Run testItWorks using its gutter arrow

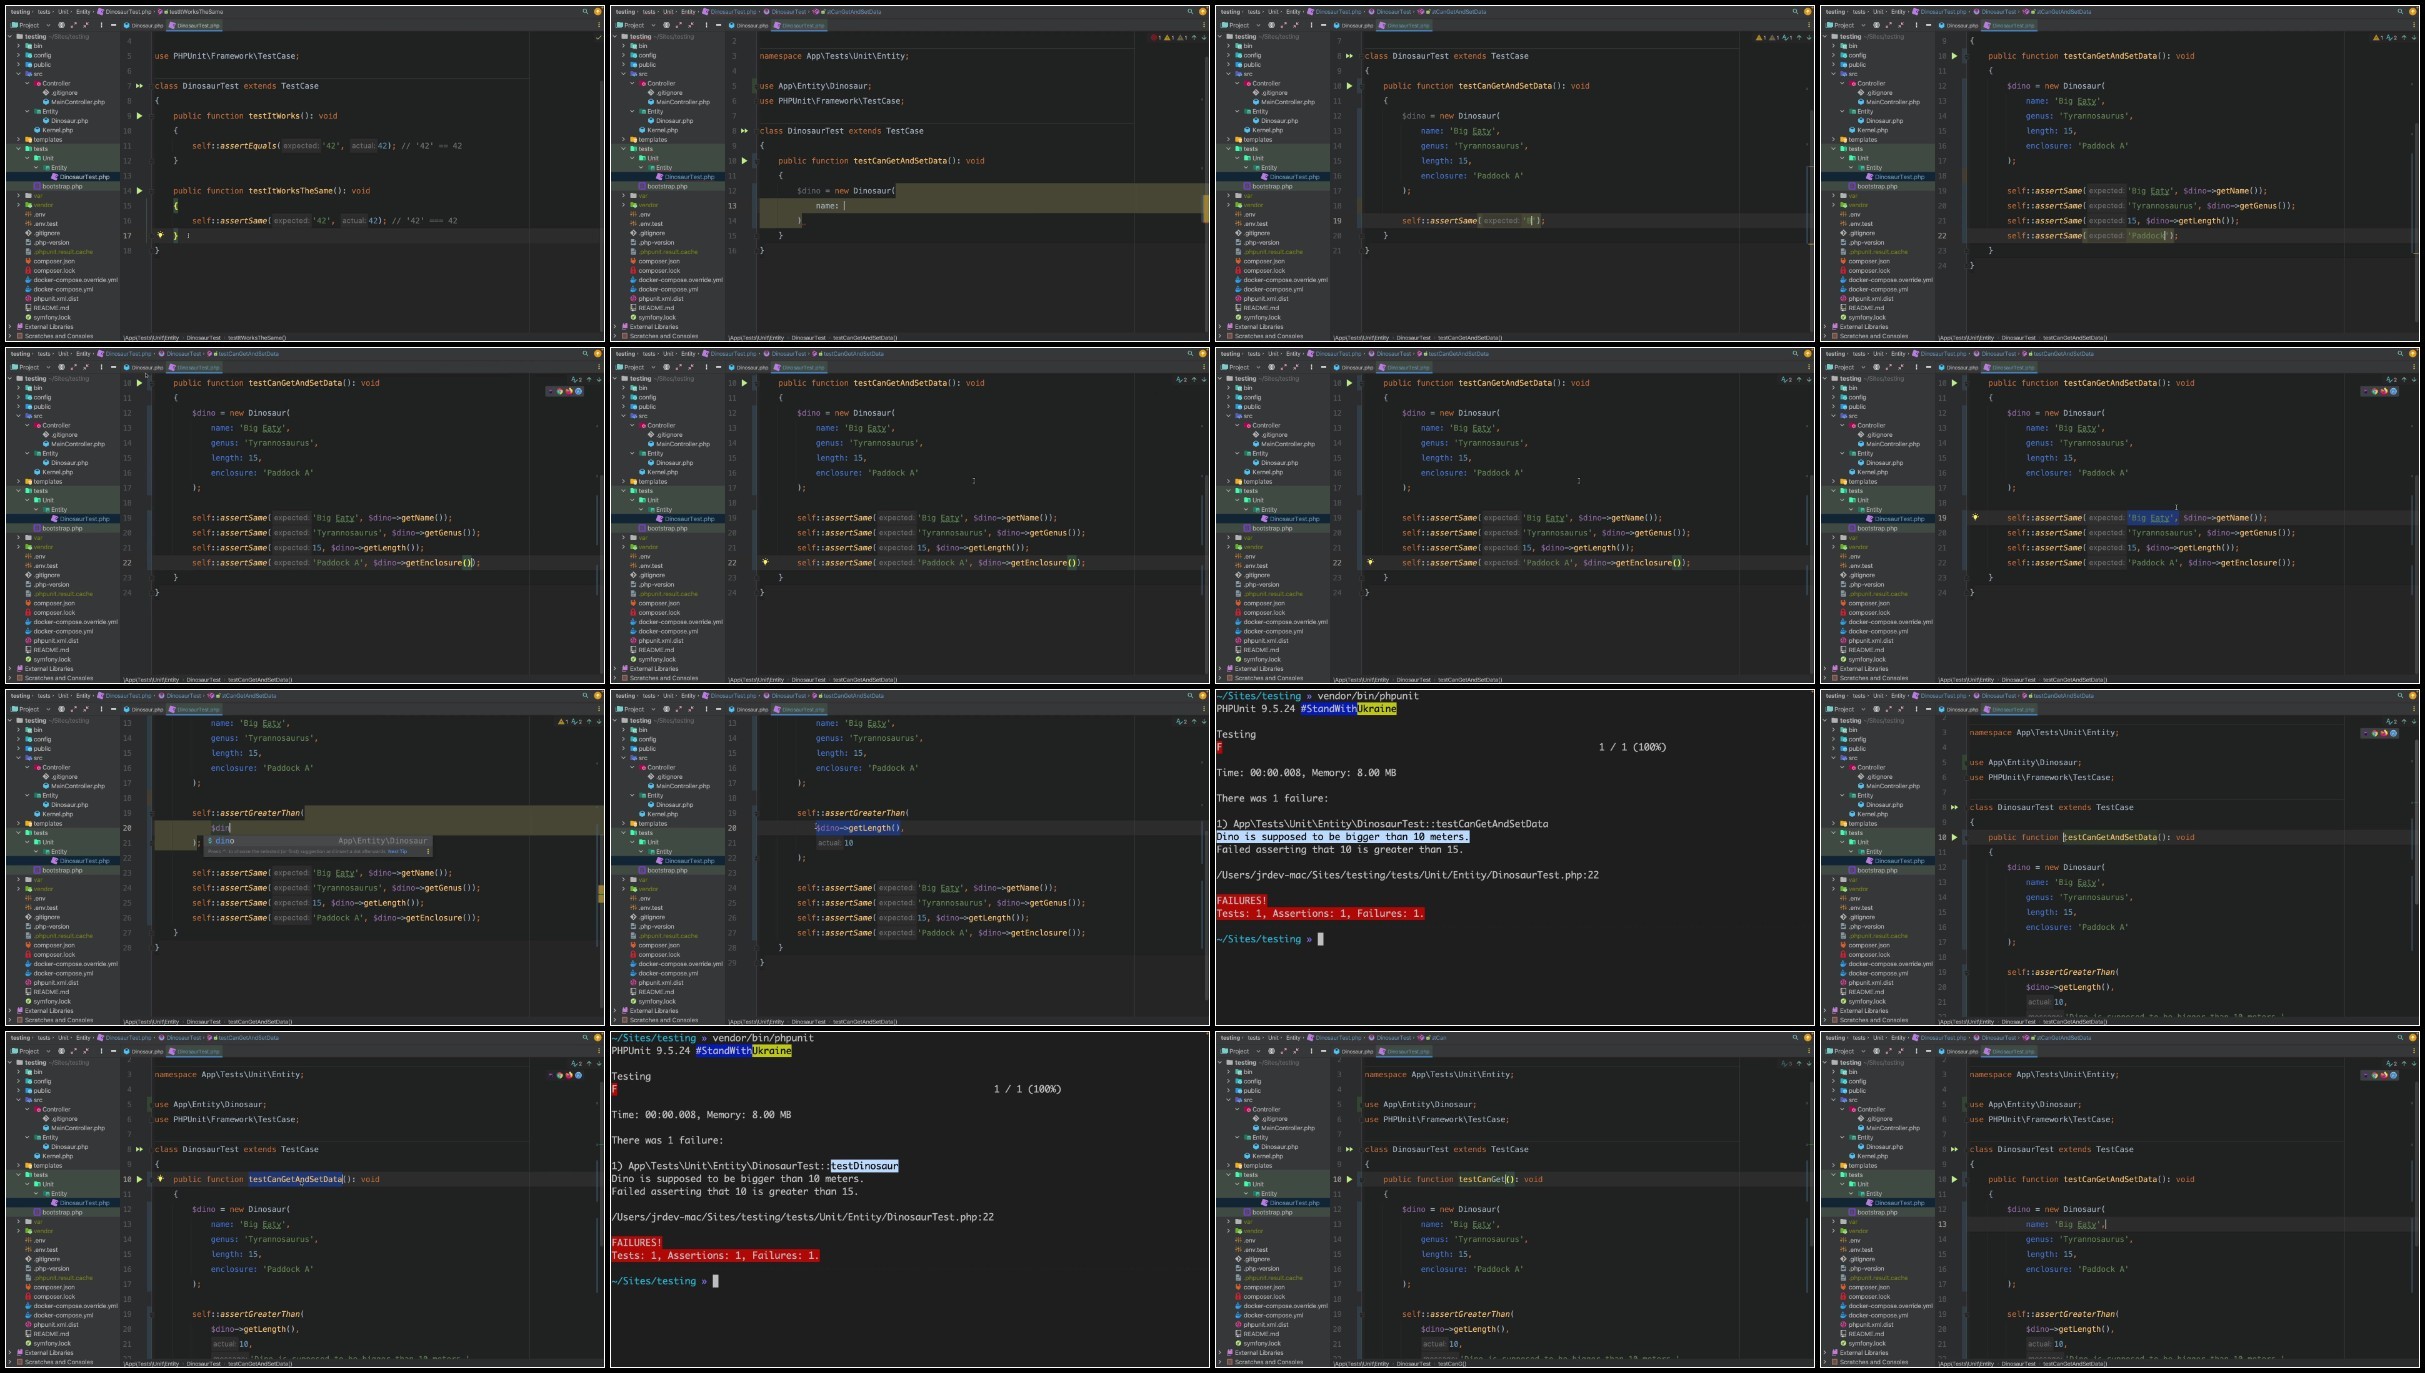point(139,116)
